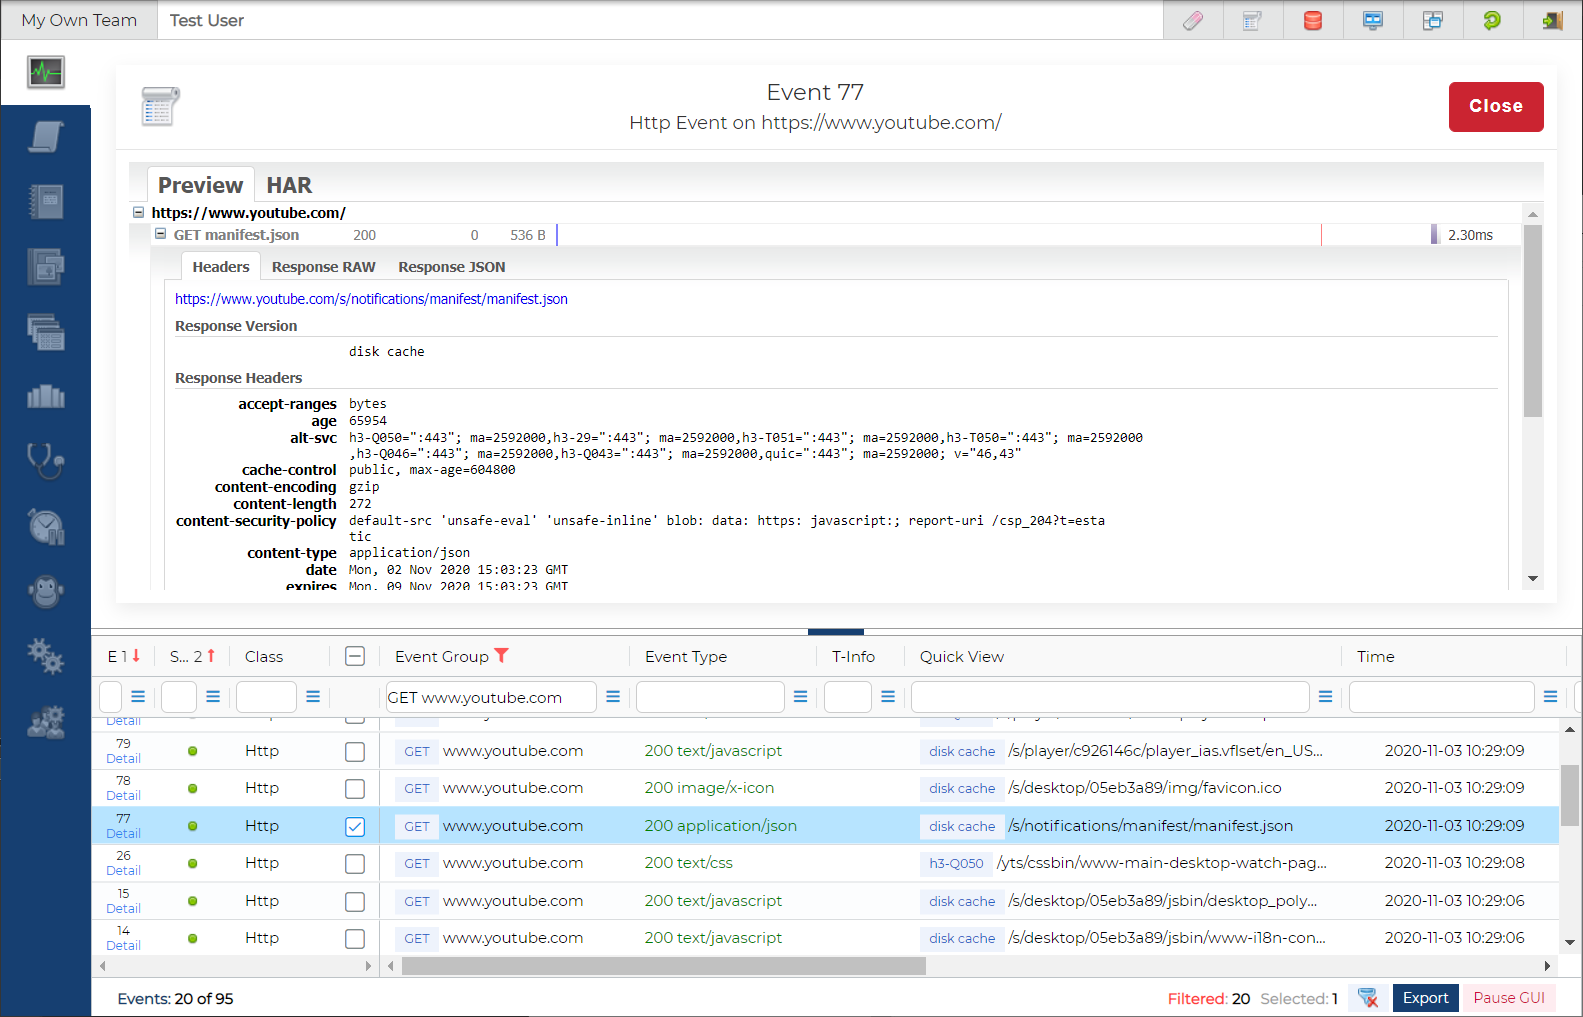The height and width of the screenshot is (1017, 1583).
Task: Open the stacked windows sidebar icon
Action: pos(46,267)
